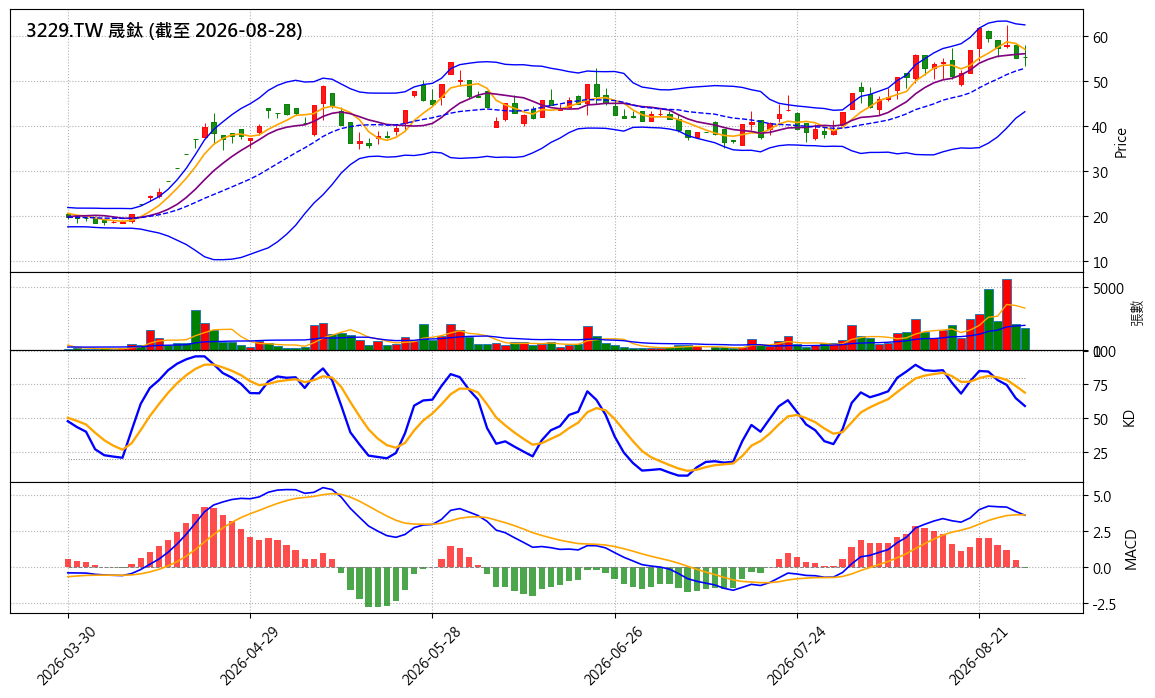1155x698 pixels.
Task: Click the '50' tick on the KD axis
Action: [1100, 420]
